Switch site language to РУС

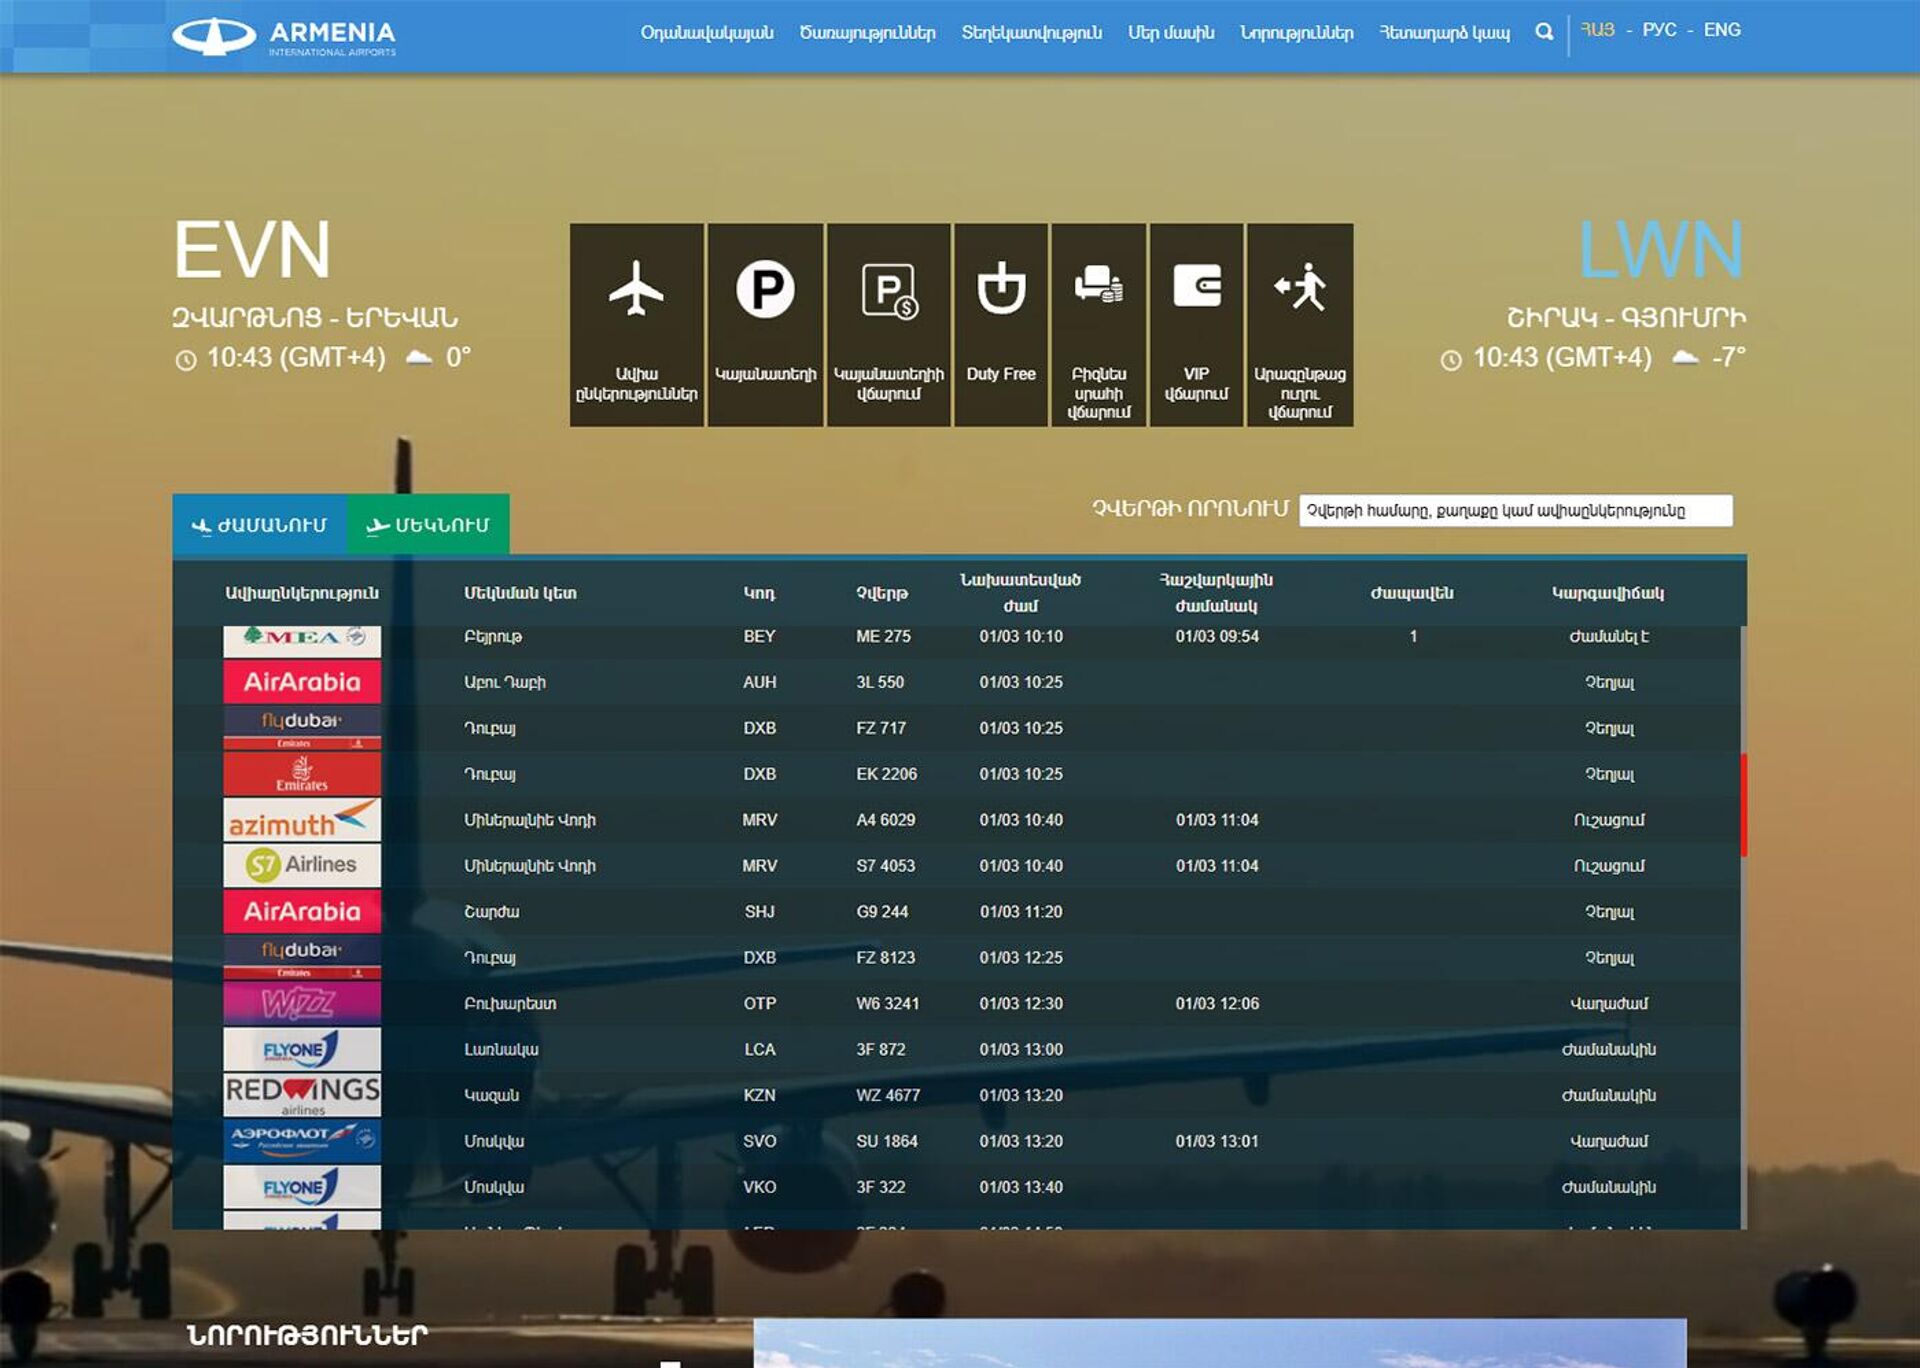[1659, 30]
